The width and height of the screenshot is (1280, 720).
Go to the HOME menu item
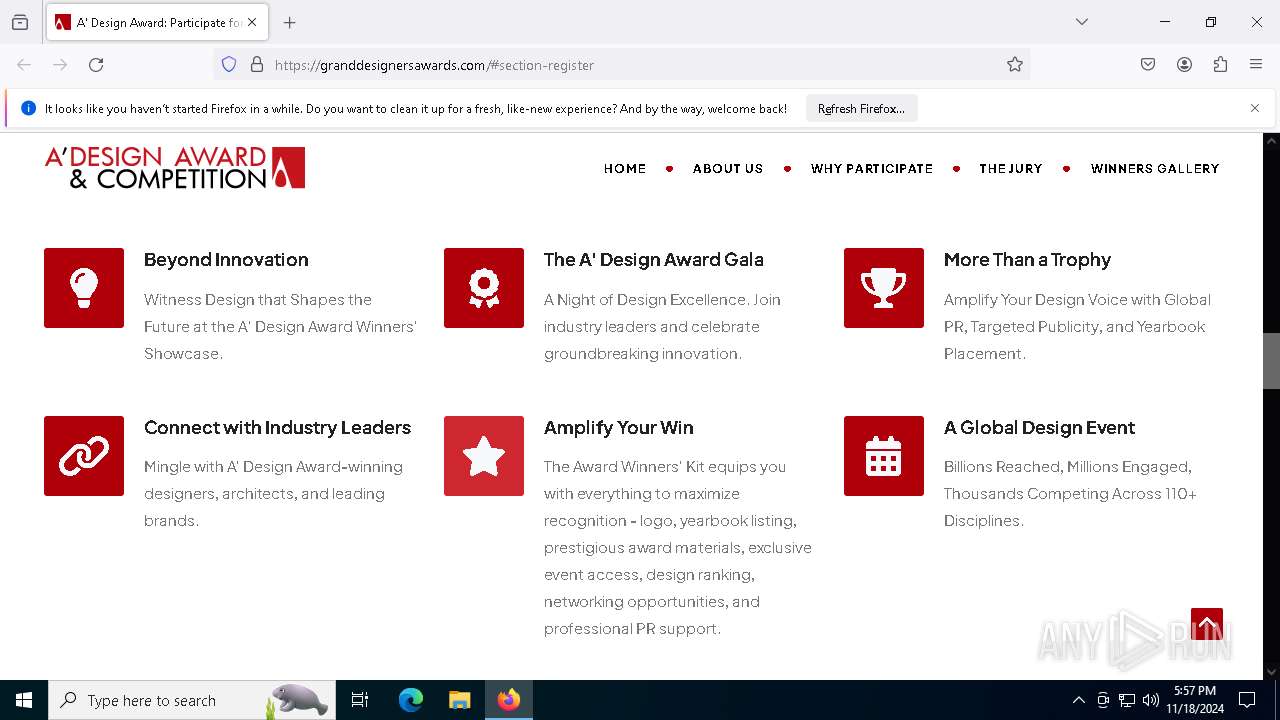coord(625,169)
